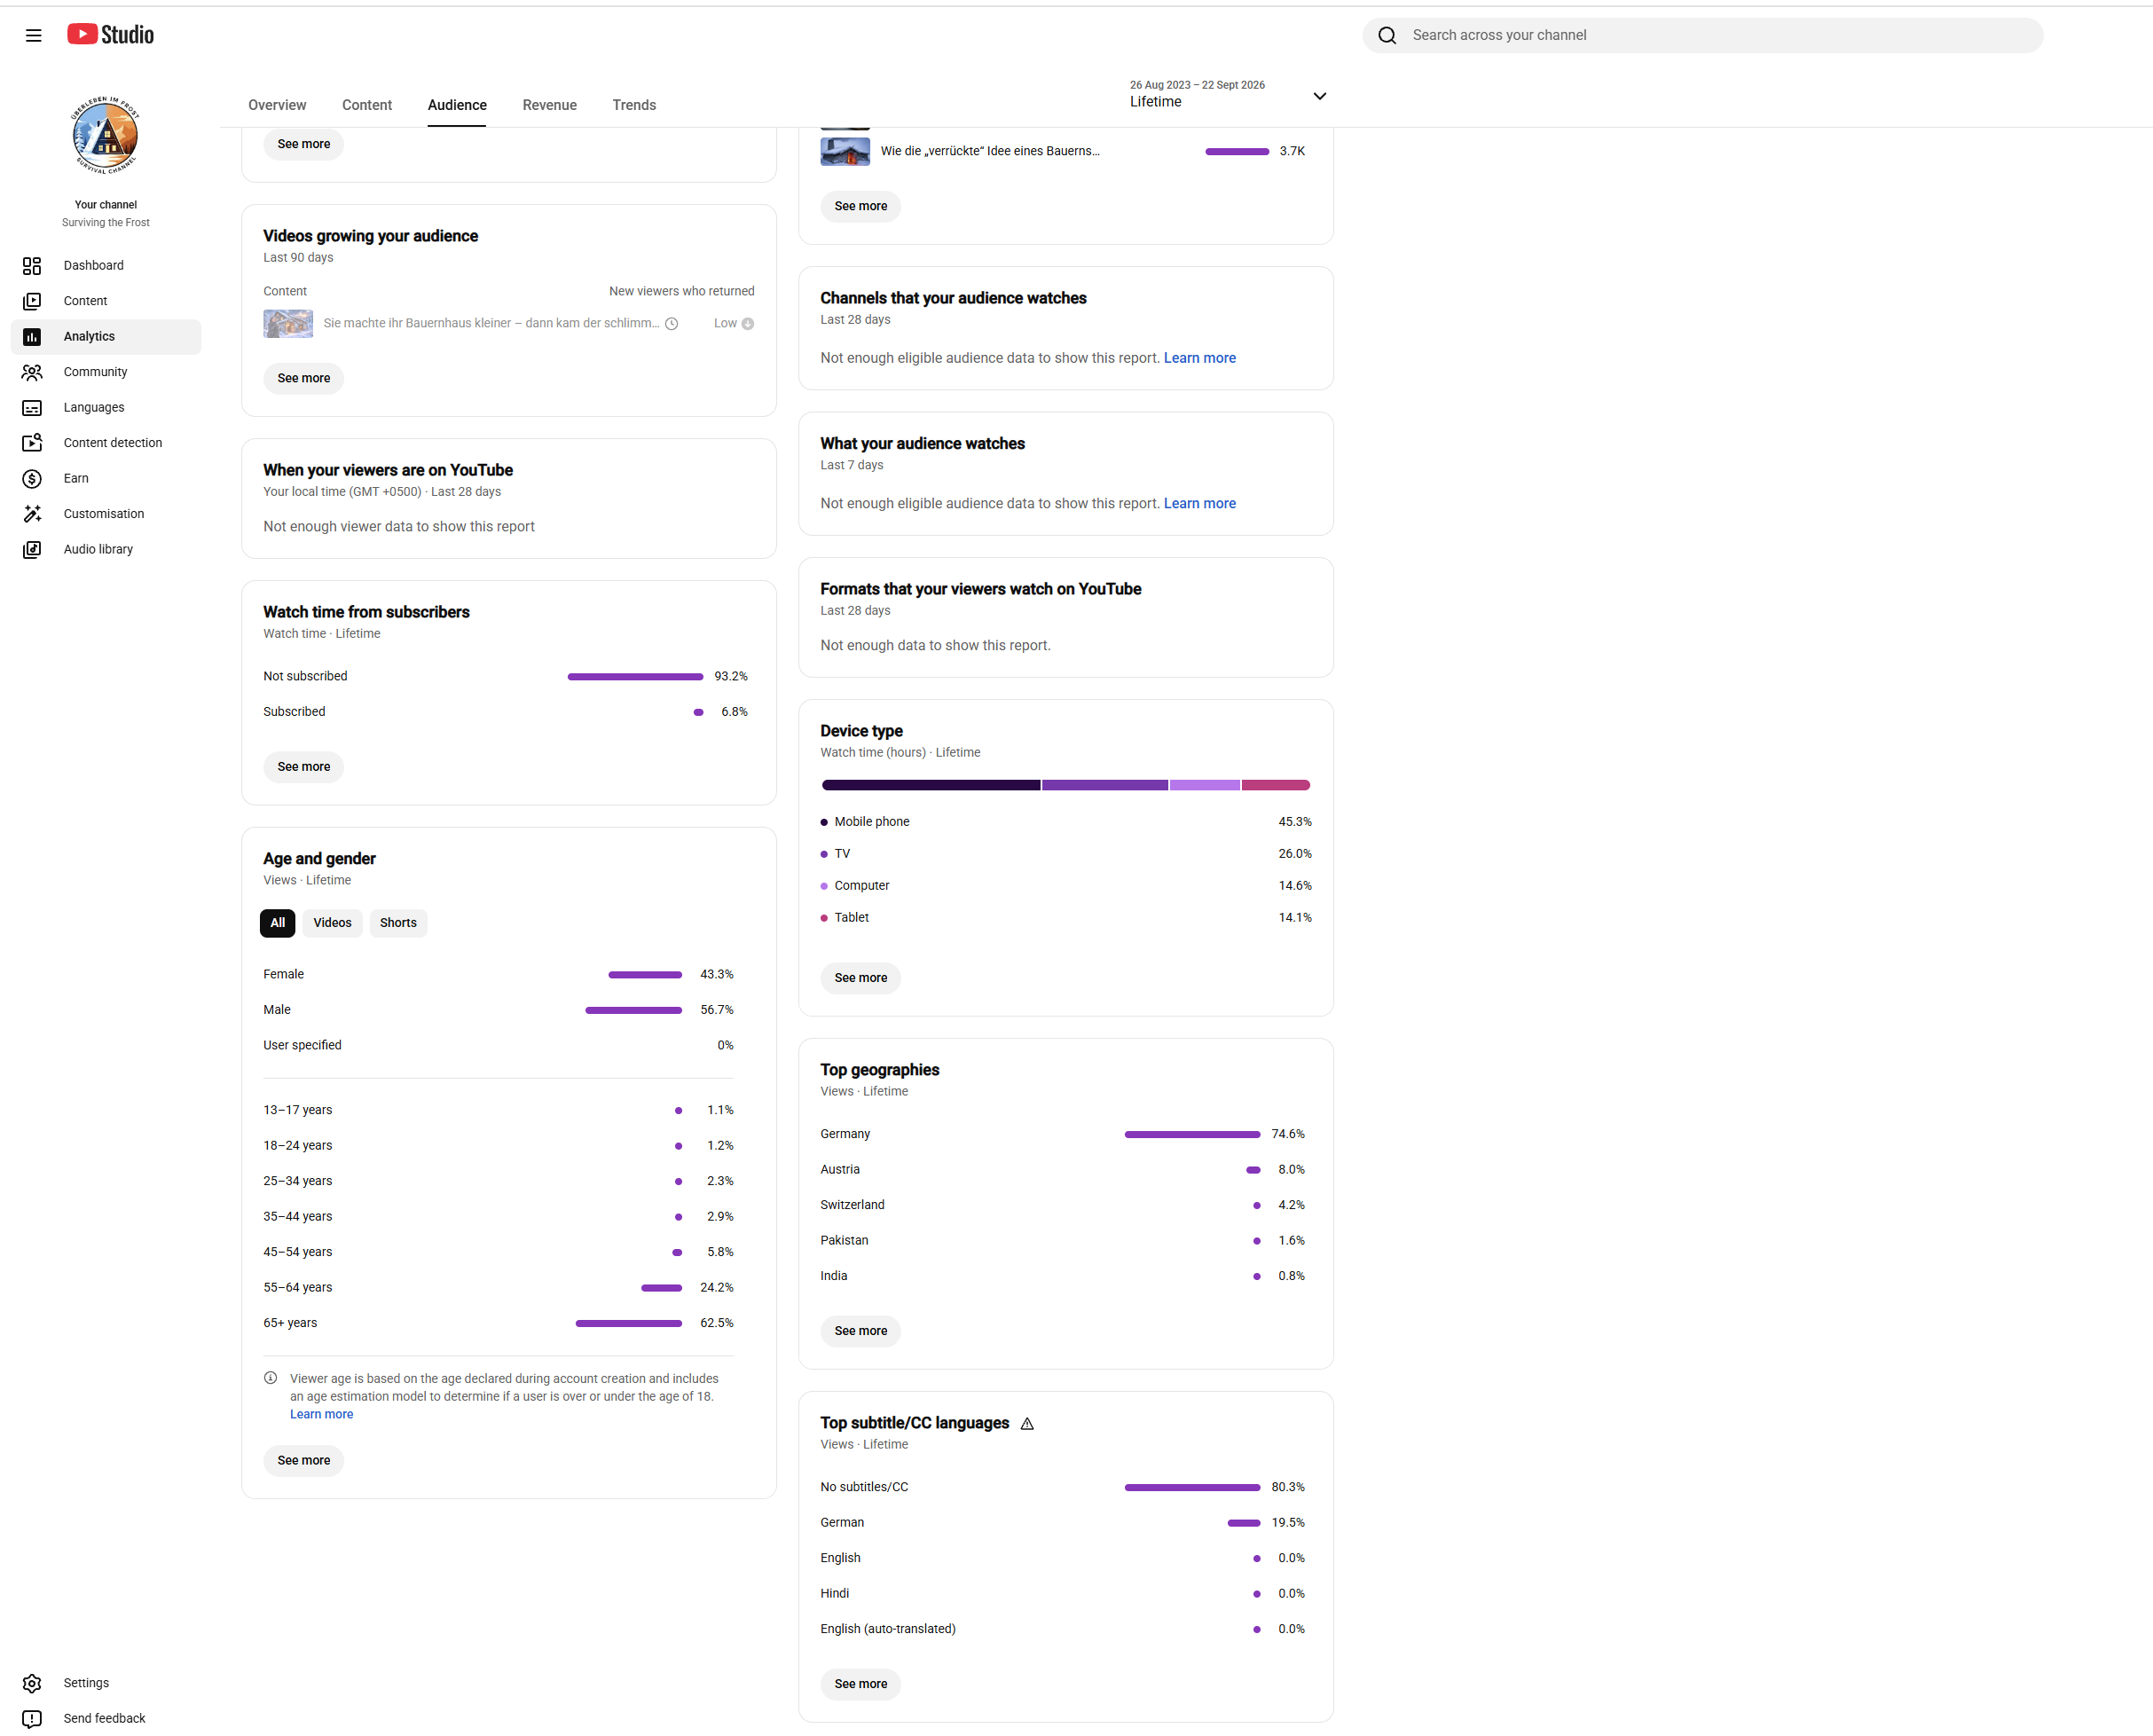Click the No subtitles/CC row
The image size is (2153, 1736).
[1062, 1487]
